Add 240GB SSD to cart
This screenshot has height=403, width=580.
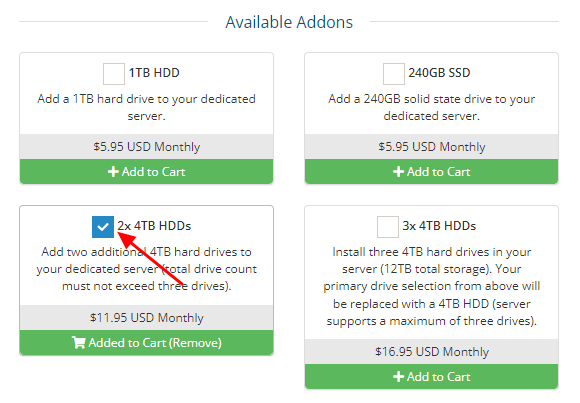[x=431, y=171]
